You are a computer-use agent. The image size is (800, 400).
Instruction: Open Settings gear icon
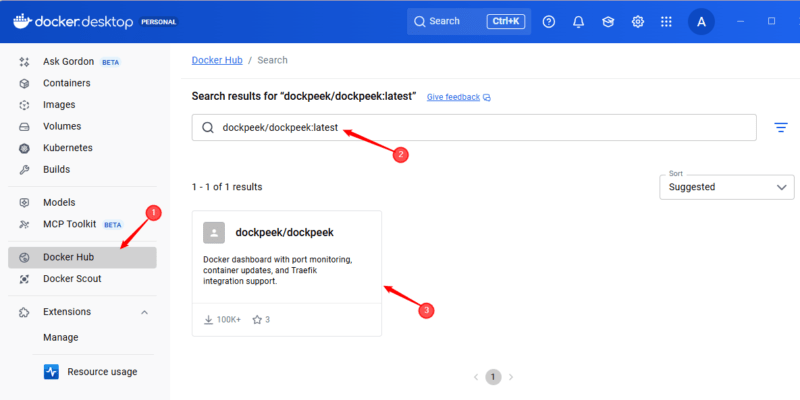(x=637, y=21)
